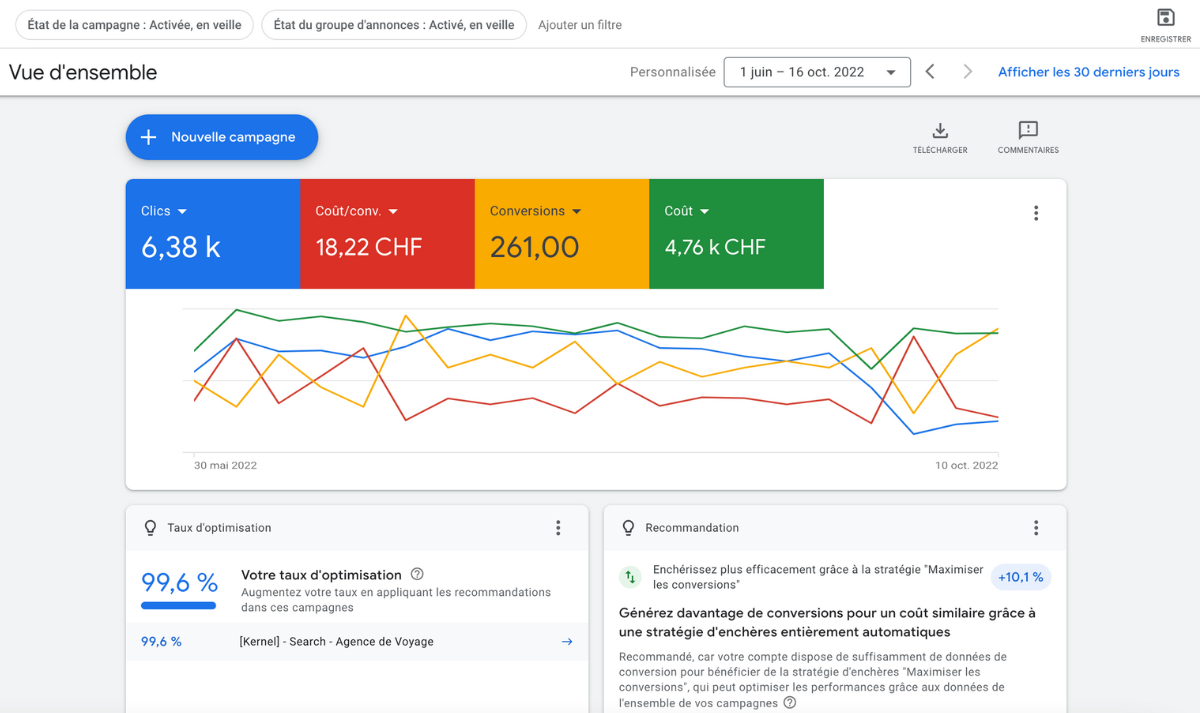Viewport: 1200px width, 713px height.
Task: Click Afficher les 30 derniers jours
Action: tap(1088, 72)
